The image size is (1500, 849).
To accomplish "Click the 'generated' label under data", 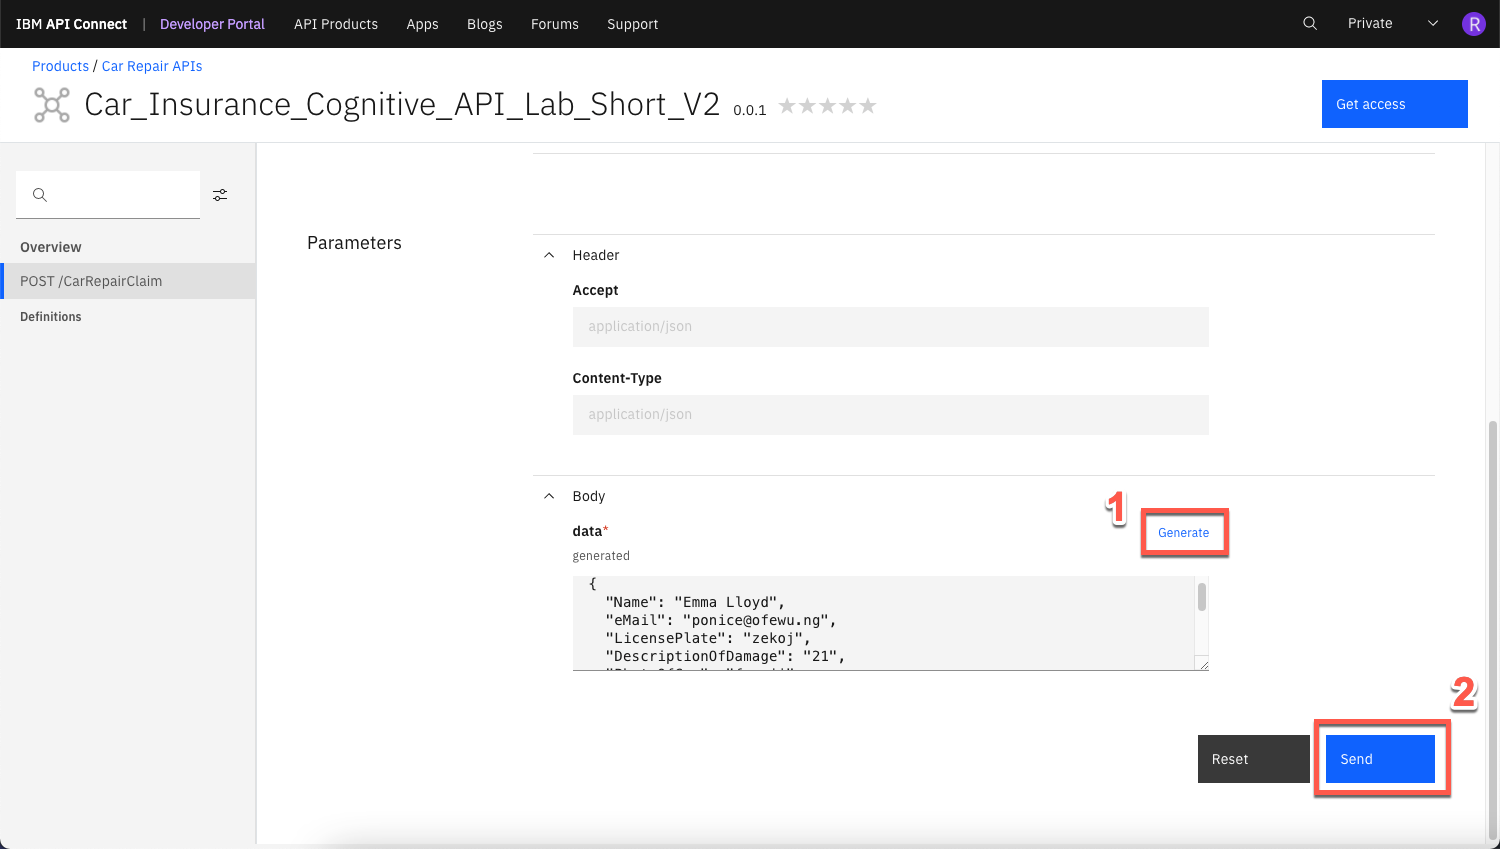I will pyautogui.click(x=601, y=556).
